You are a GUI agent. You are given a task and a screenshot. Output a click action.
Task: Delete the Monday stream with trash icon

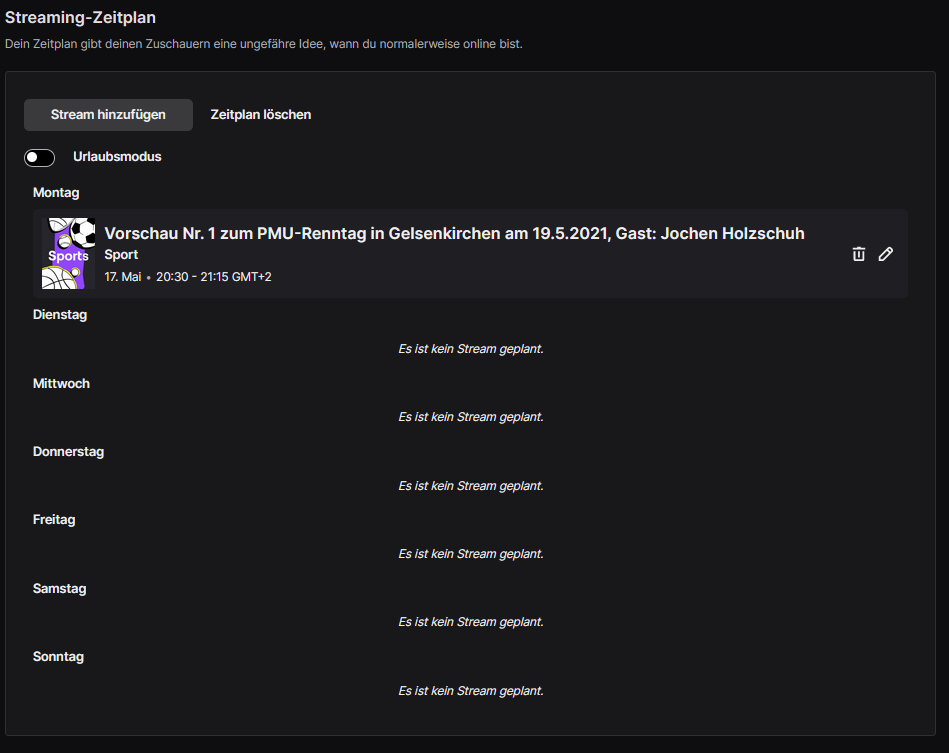pyautogui.click(x=858, y=254)
